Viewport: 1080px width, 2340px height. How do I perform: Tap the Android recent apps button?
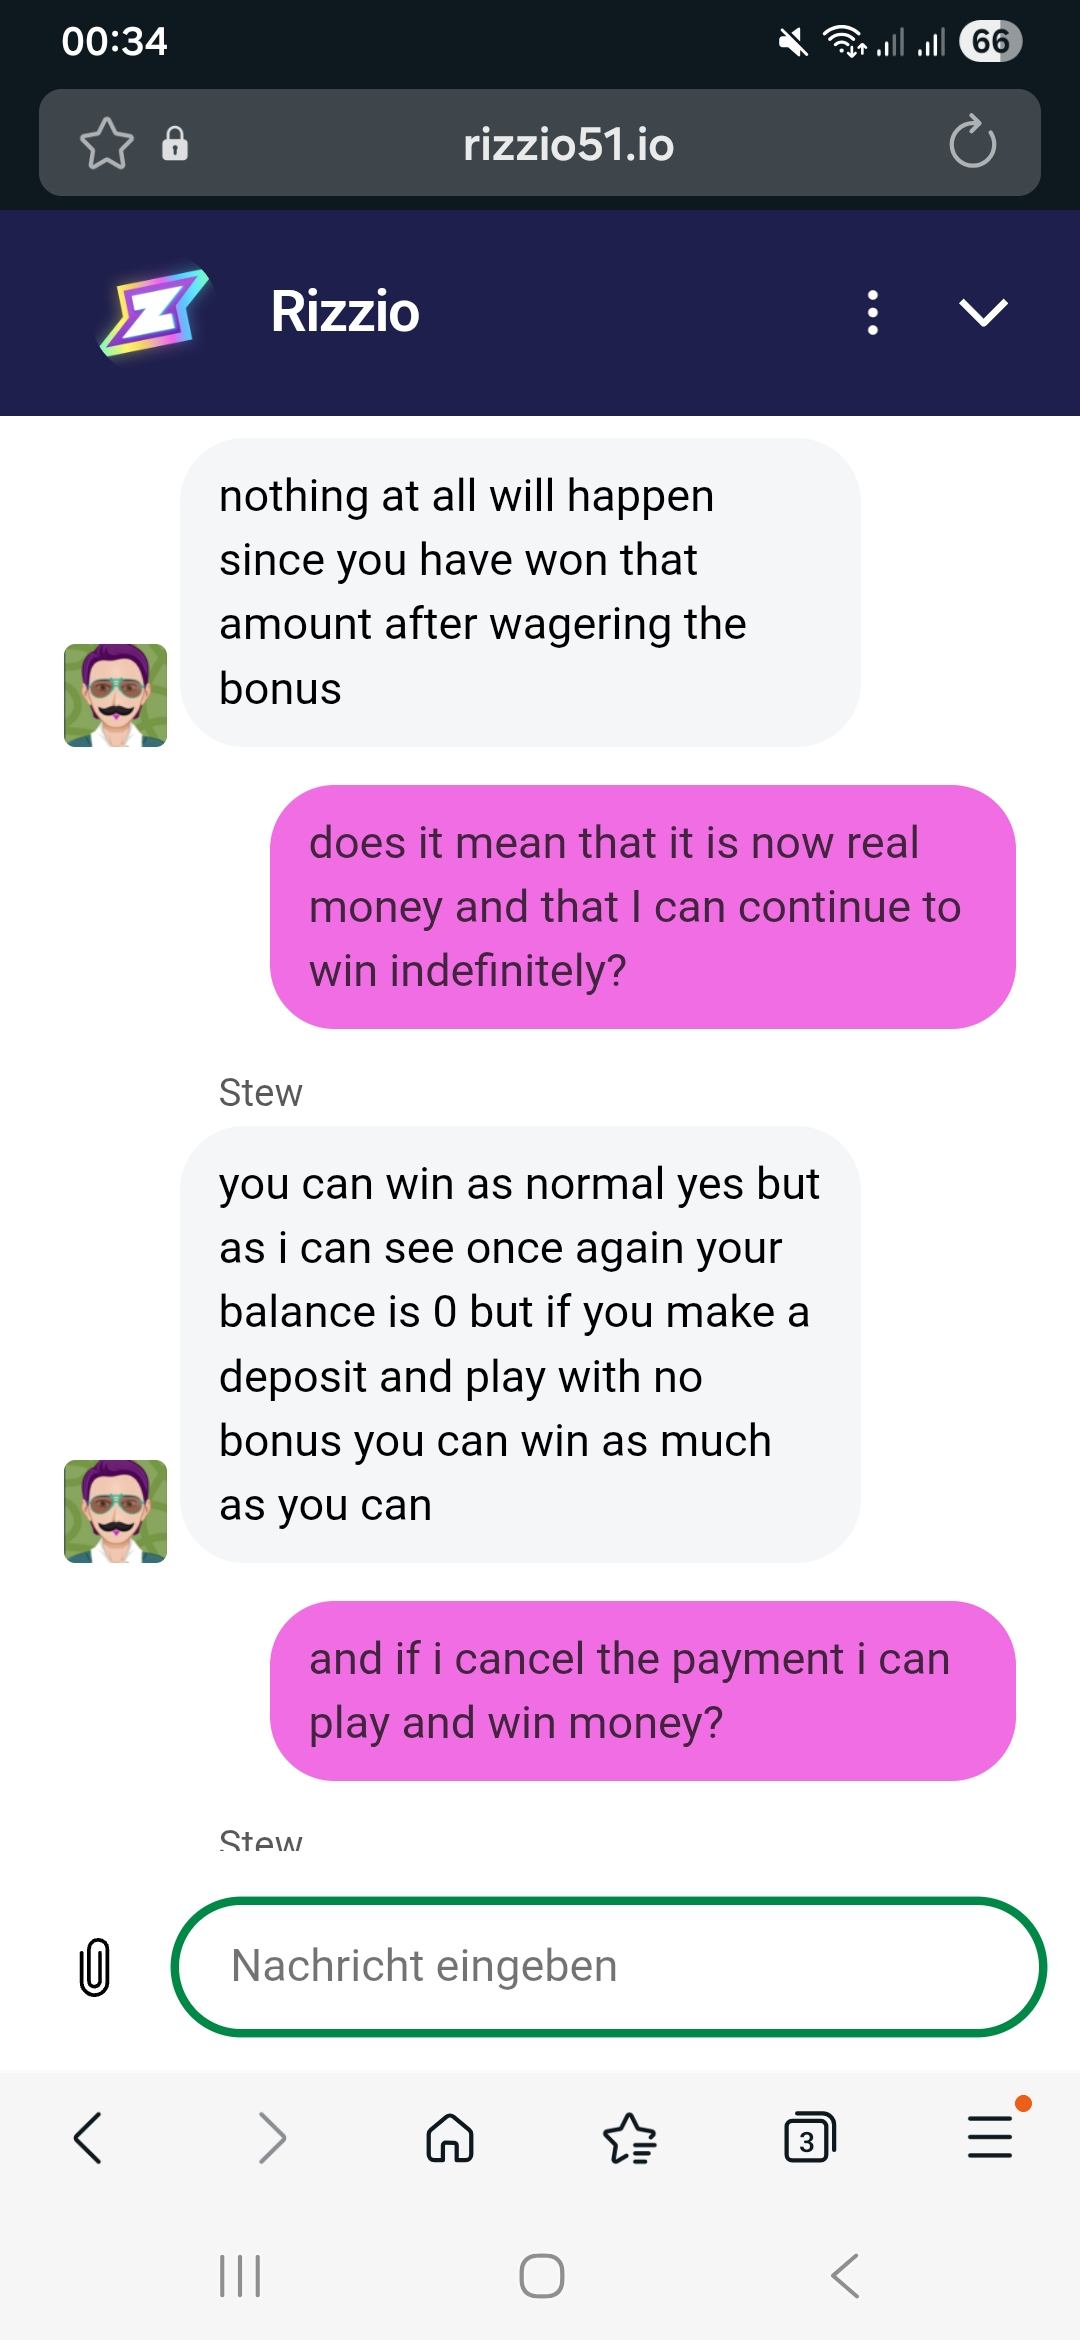point(240,2276)
